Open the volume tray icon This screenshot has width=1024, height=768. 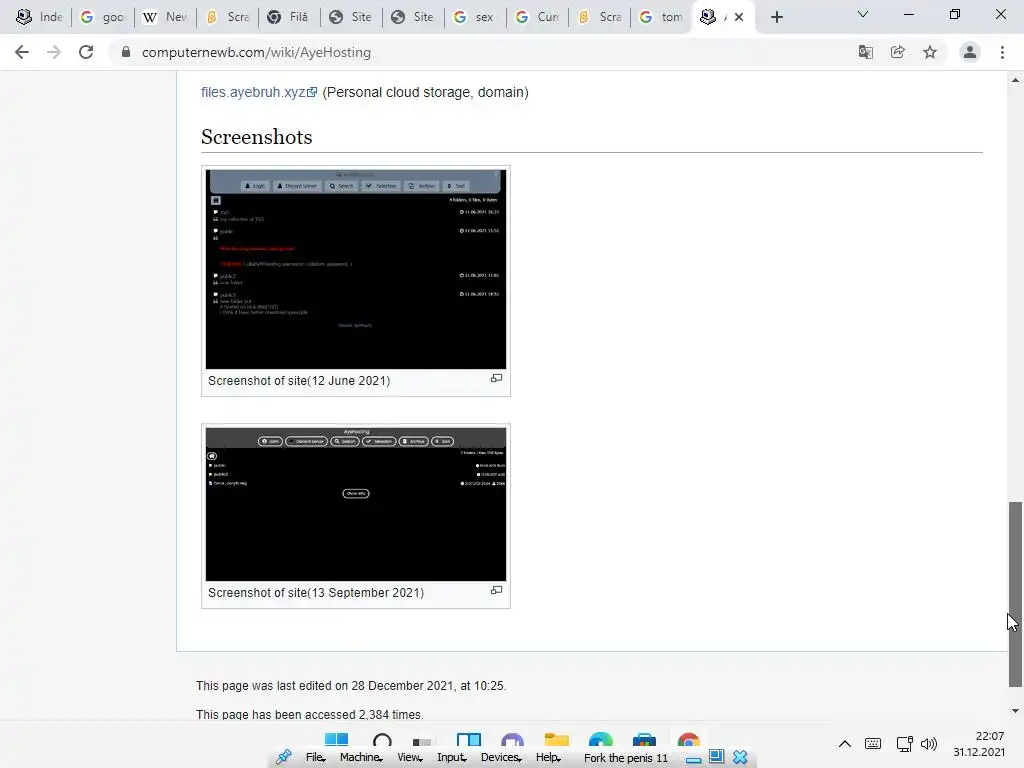pyautogui.click(x=929, y=744)
